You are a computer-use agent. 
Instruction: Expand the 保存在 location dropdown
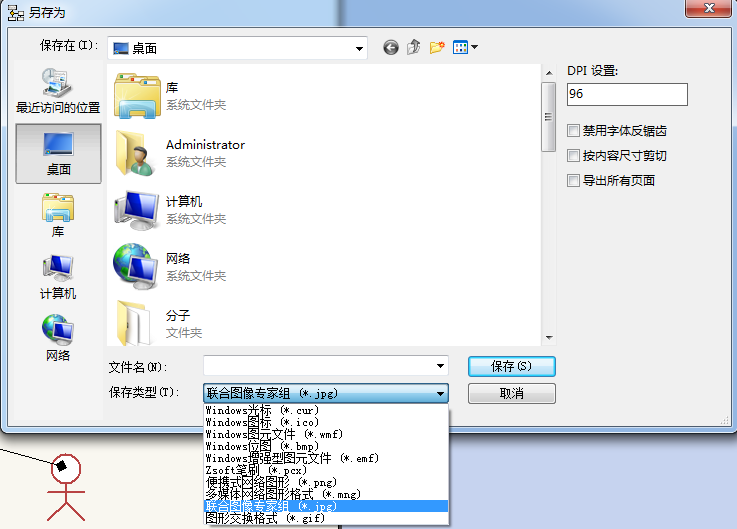[x=359, y=48]
